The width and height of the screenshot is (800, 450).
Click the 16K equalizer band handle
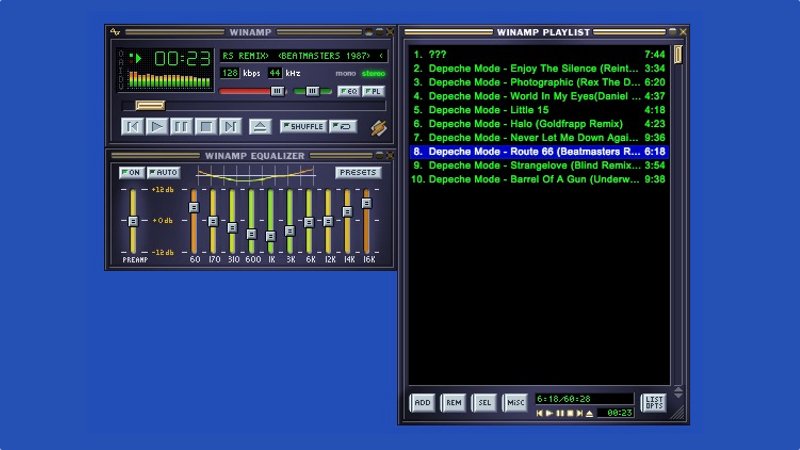[367, 203]
